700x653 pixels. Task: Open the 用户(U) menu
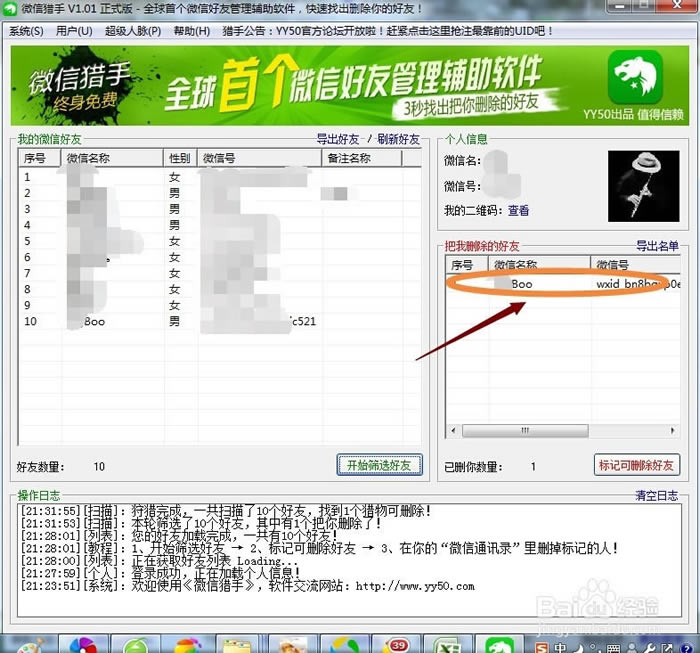pos(74,31)
